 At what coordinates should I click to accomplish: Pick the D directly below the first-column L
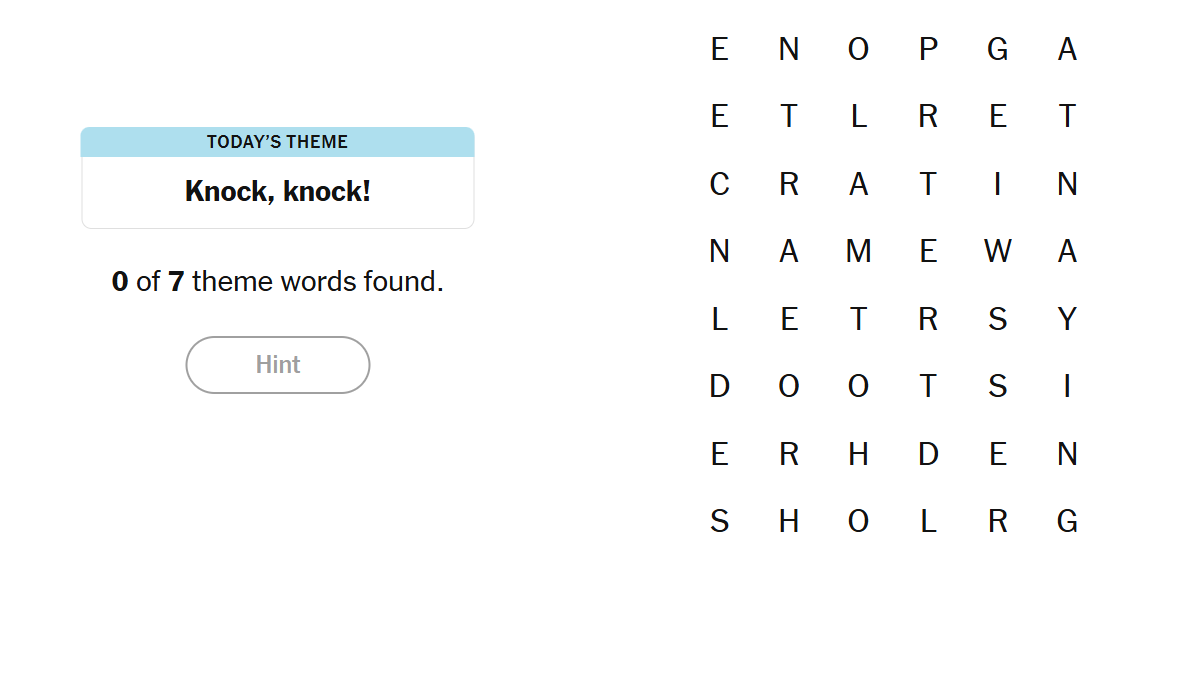point(719,386)
